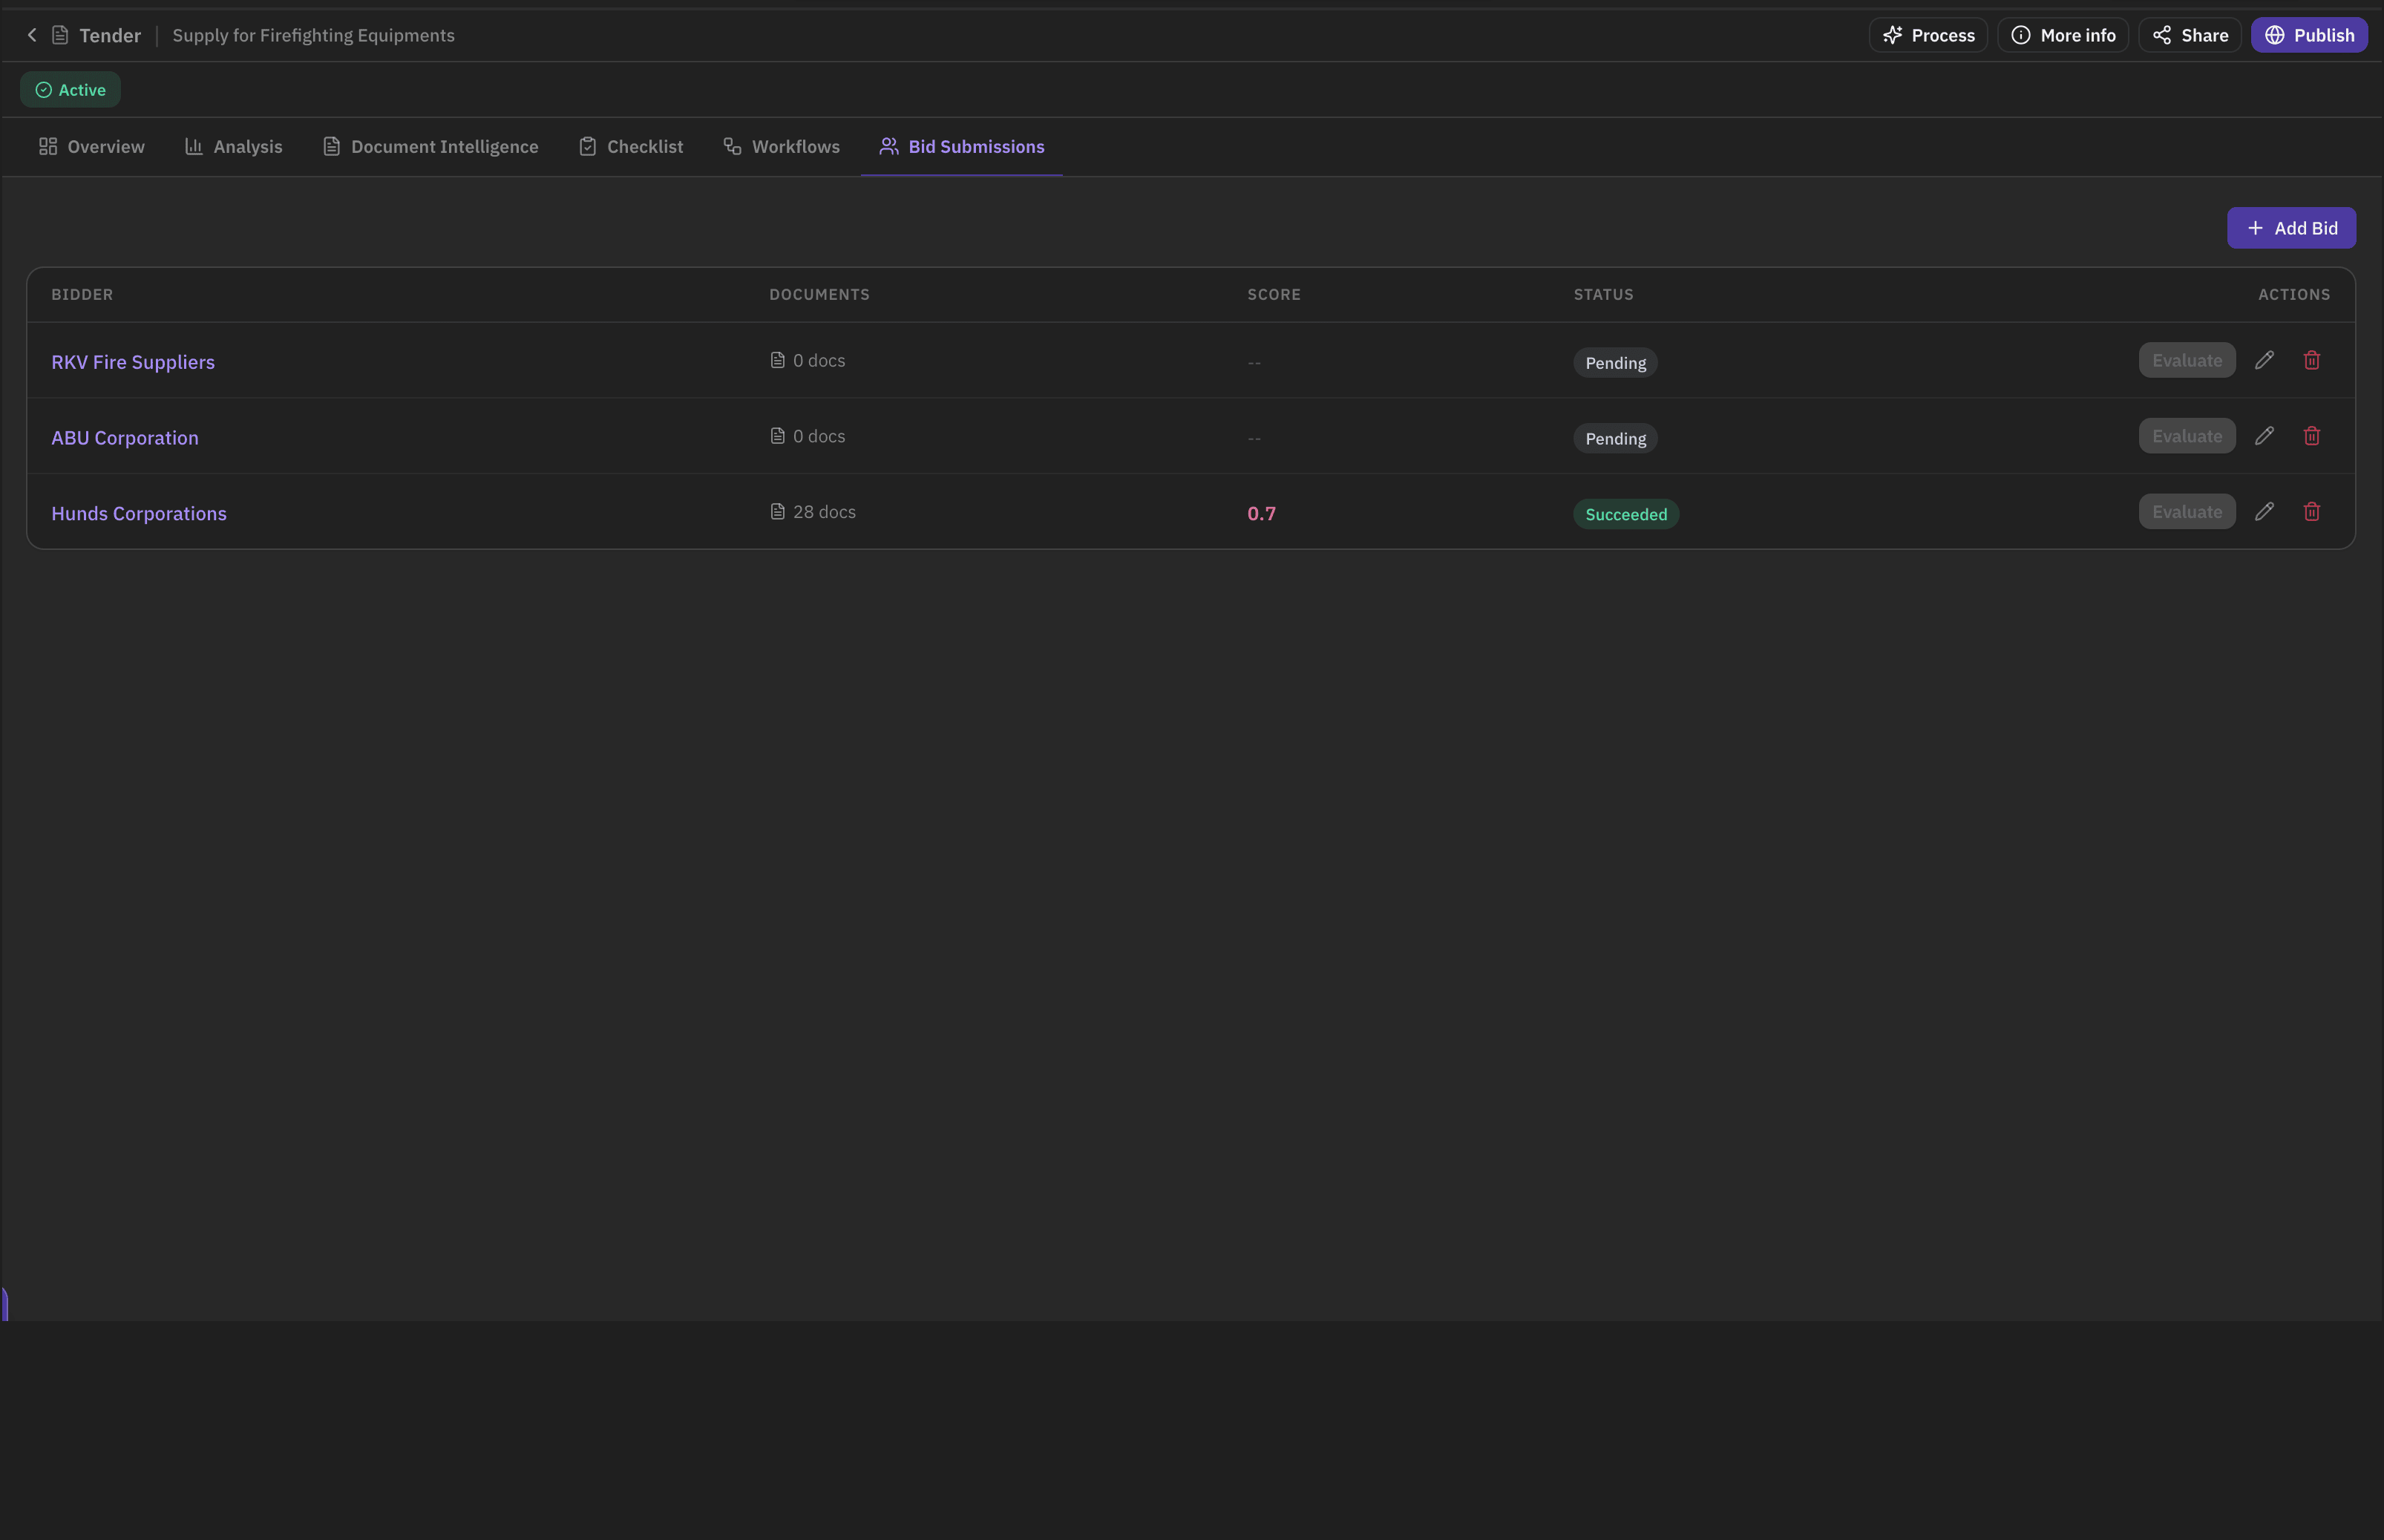Click Supply for Firefighting Equipments title
The image size is (2384, 1540).
pyautogui.click(x=314, y=36)
